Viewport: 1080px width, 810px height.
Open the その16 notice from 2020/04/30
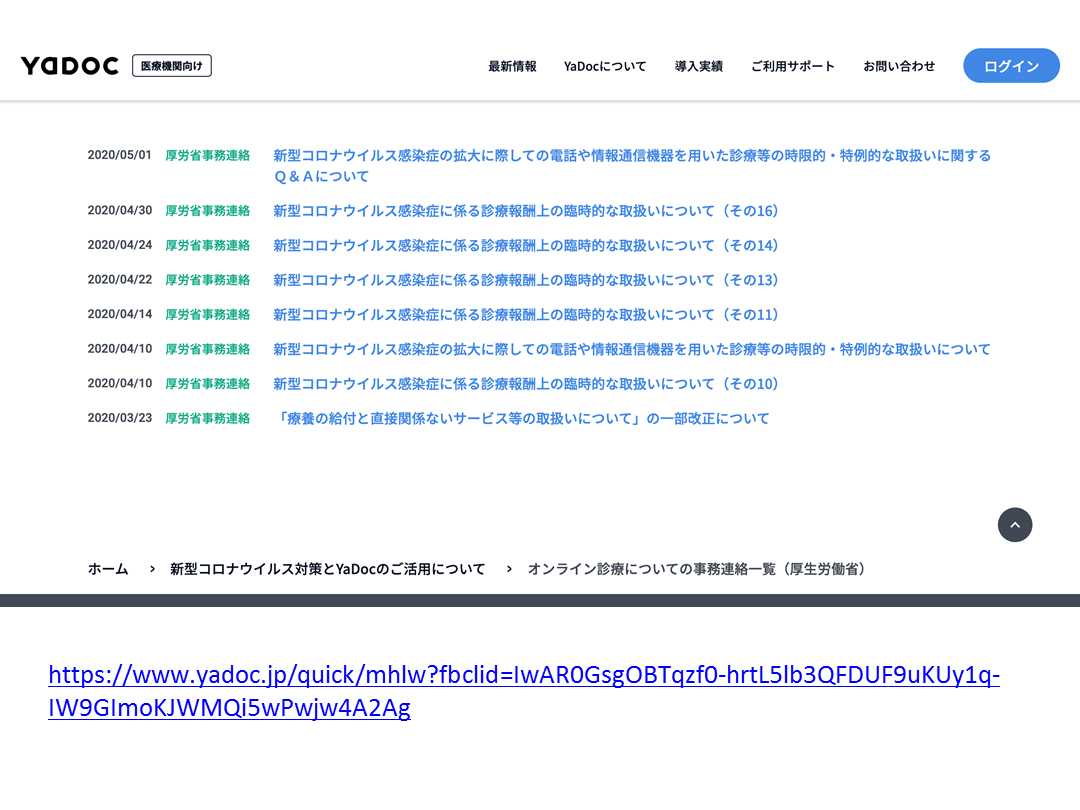pos(525,211)
